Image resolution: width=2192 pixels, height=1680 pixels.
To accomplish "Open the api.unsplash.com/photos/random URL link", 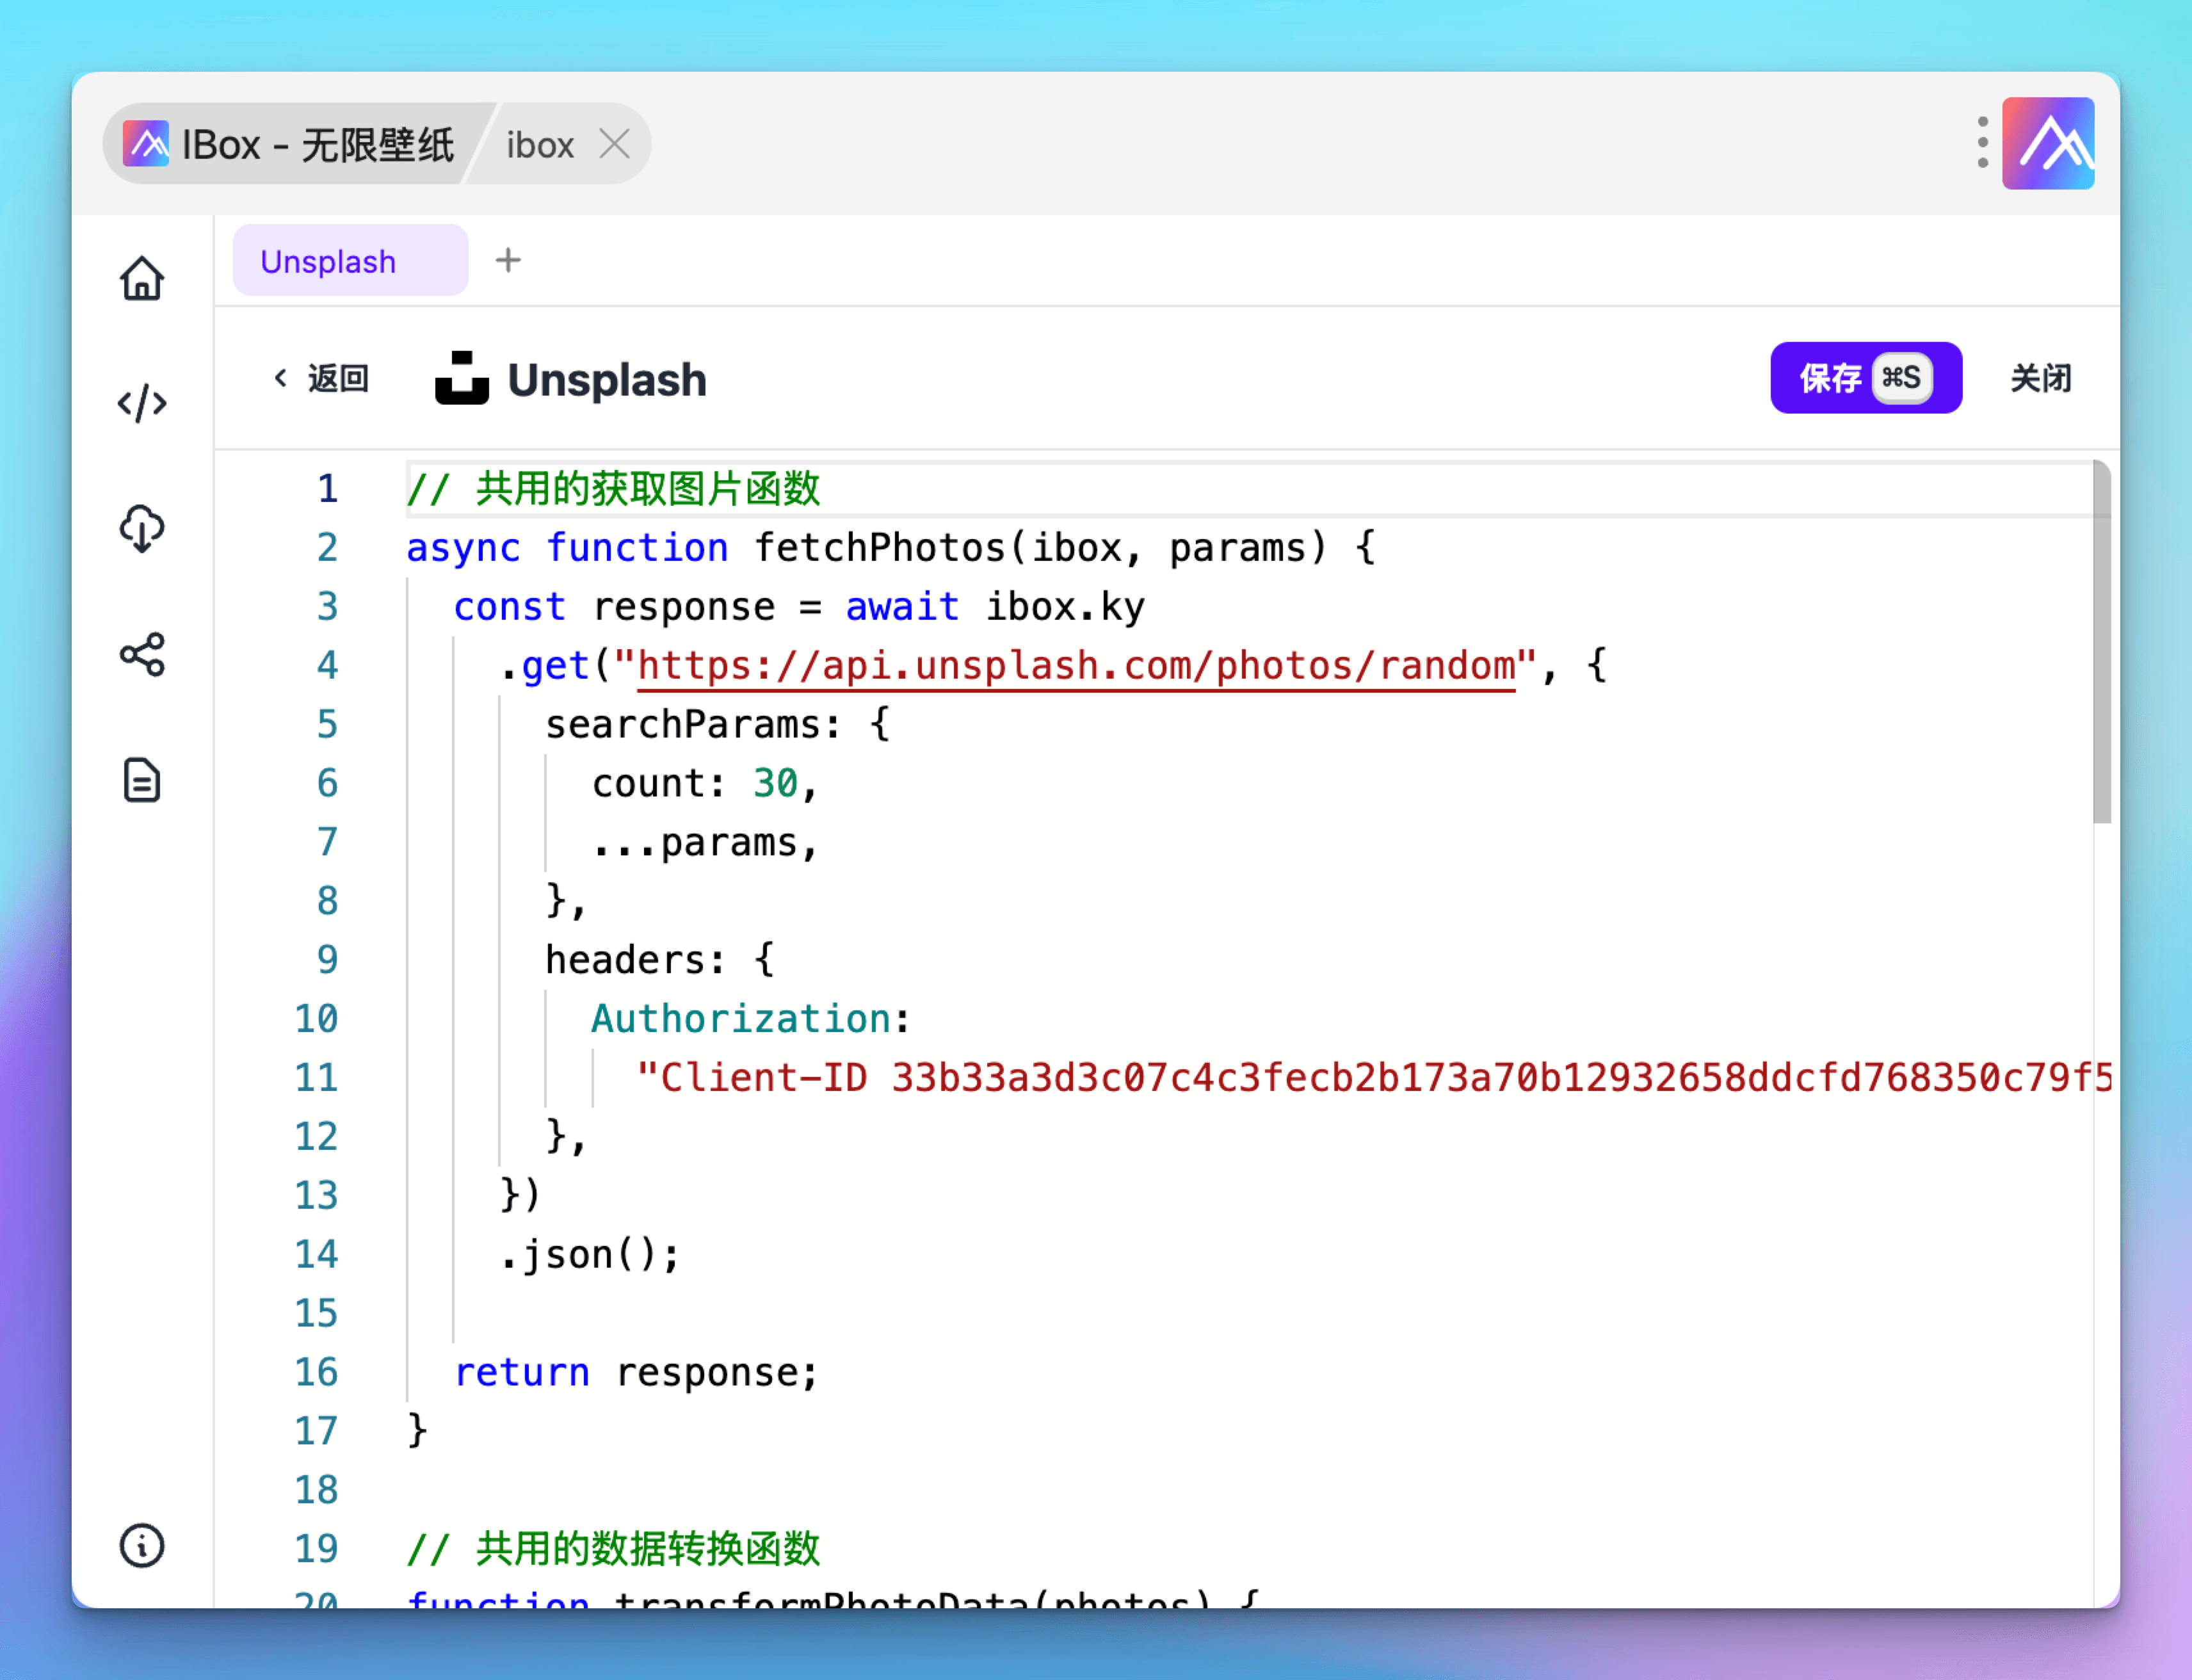I will pos(1076,666).
